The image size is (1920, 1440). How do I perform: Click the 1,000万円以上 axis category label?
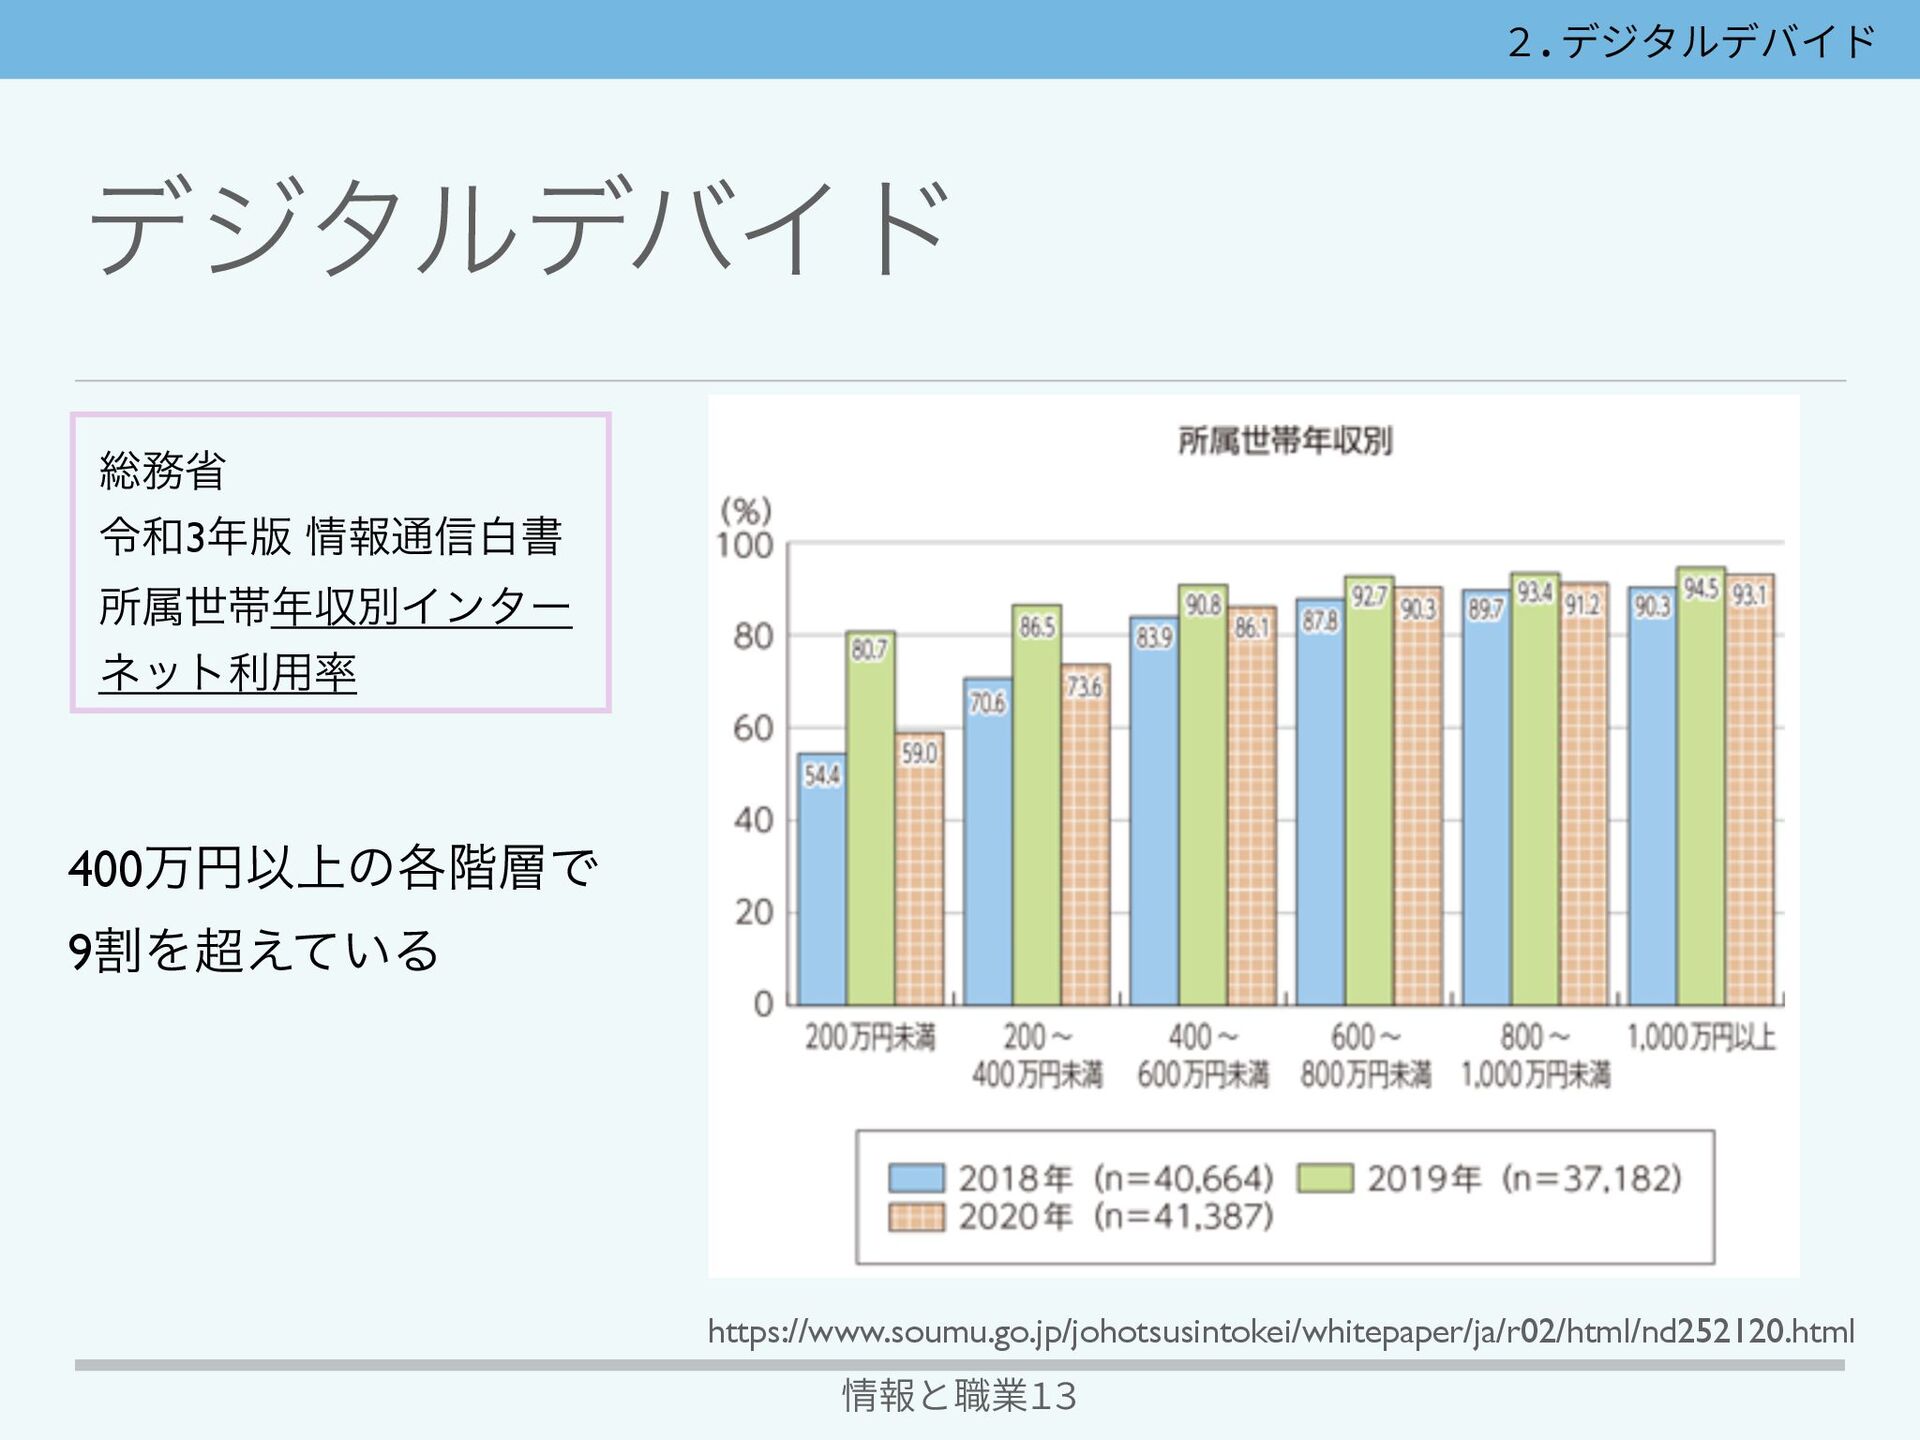[1700, 1038]
